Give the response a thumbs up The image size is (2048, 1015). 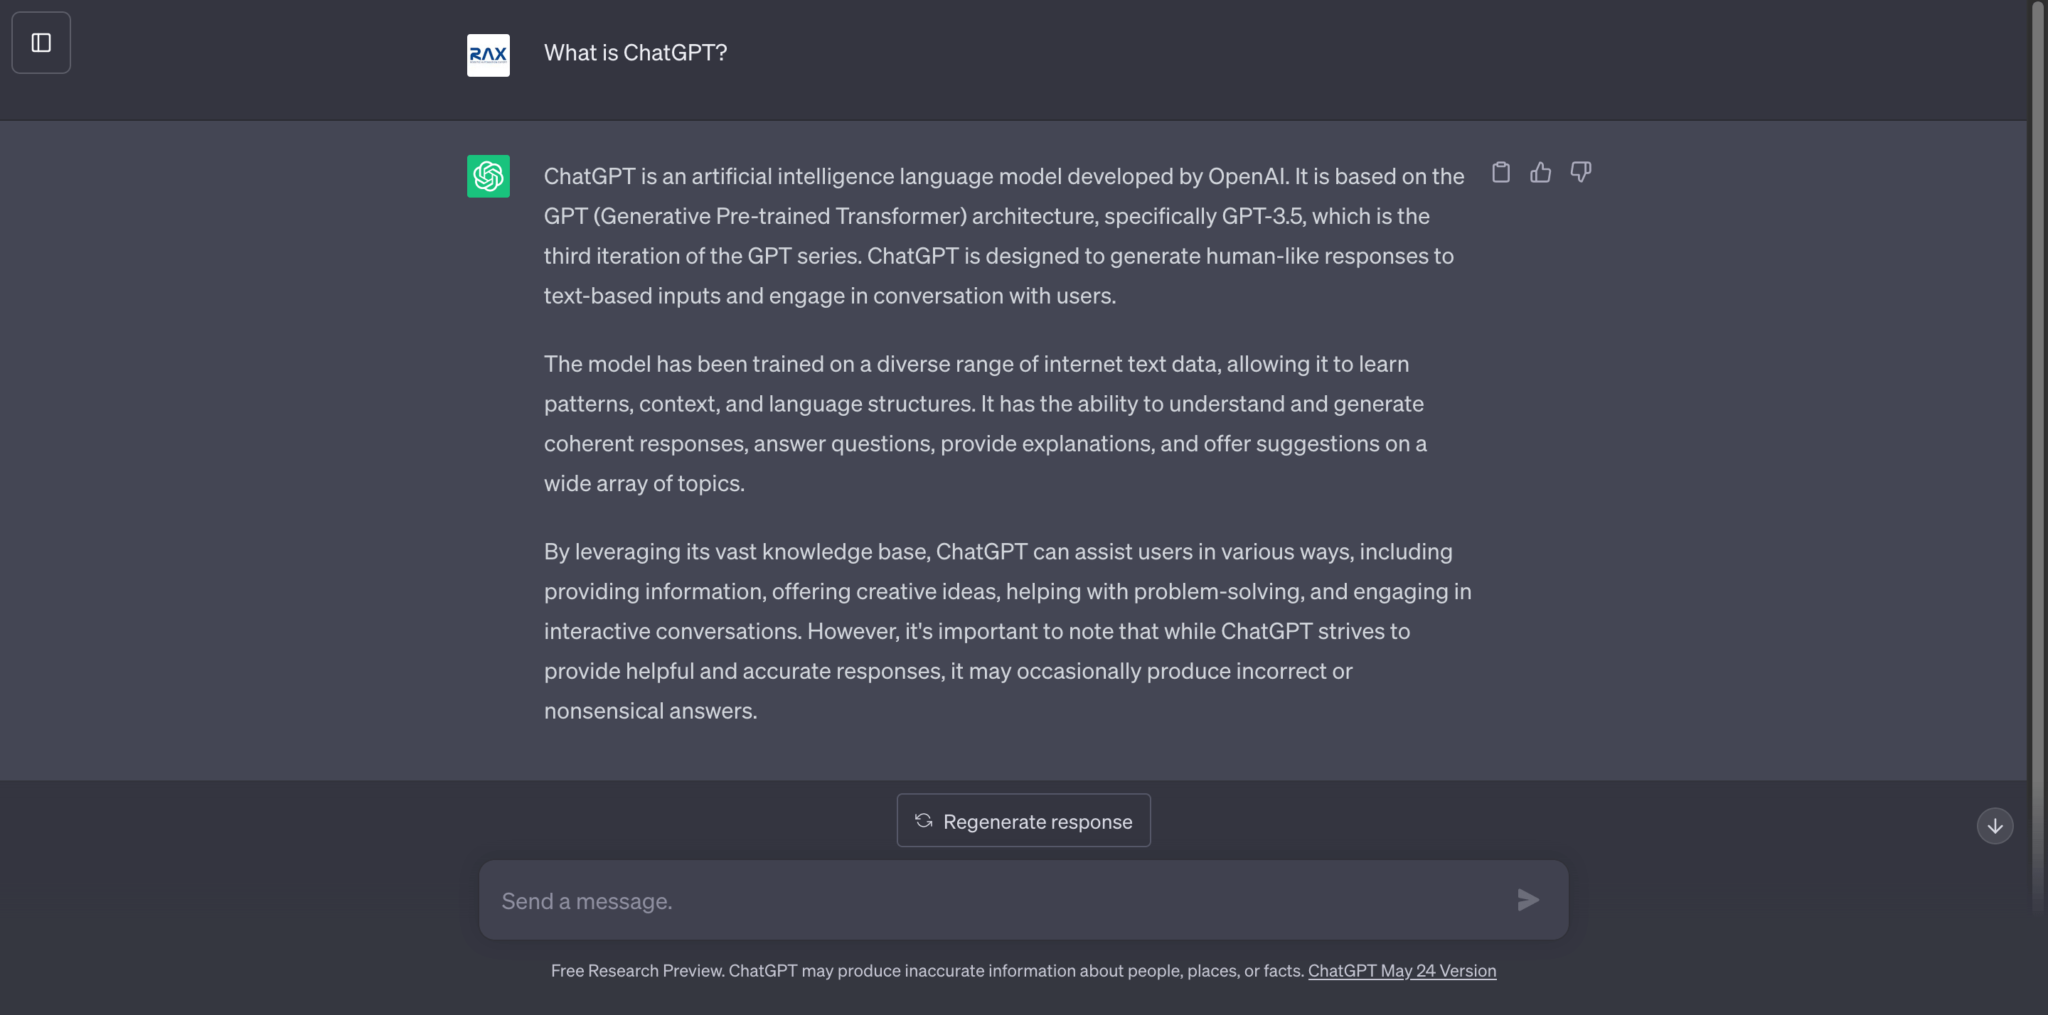pos(1541,173)
